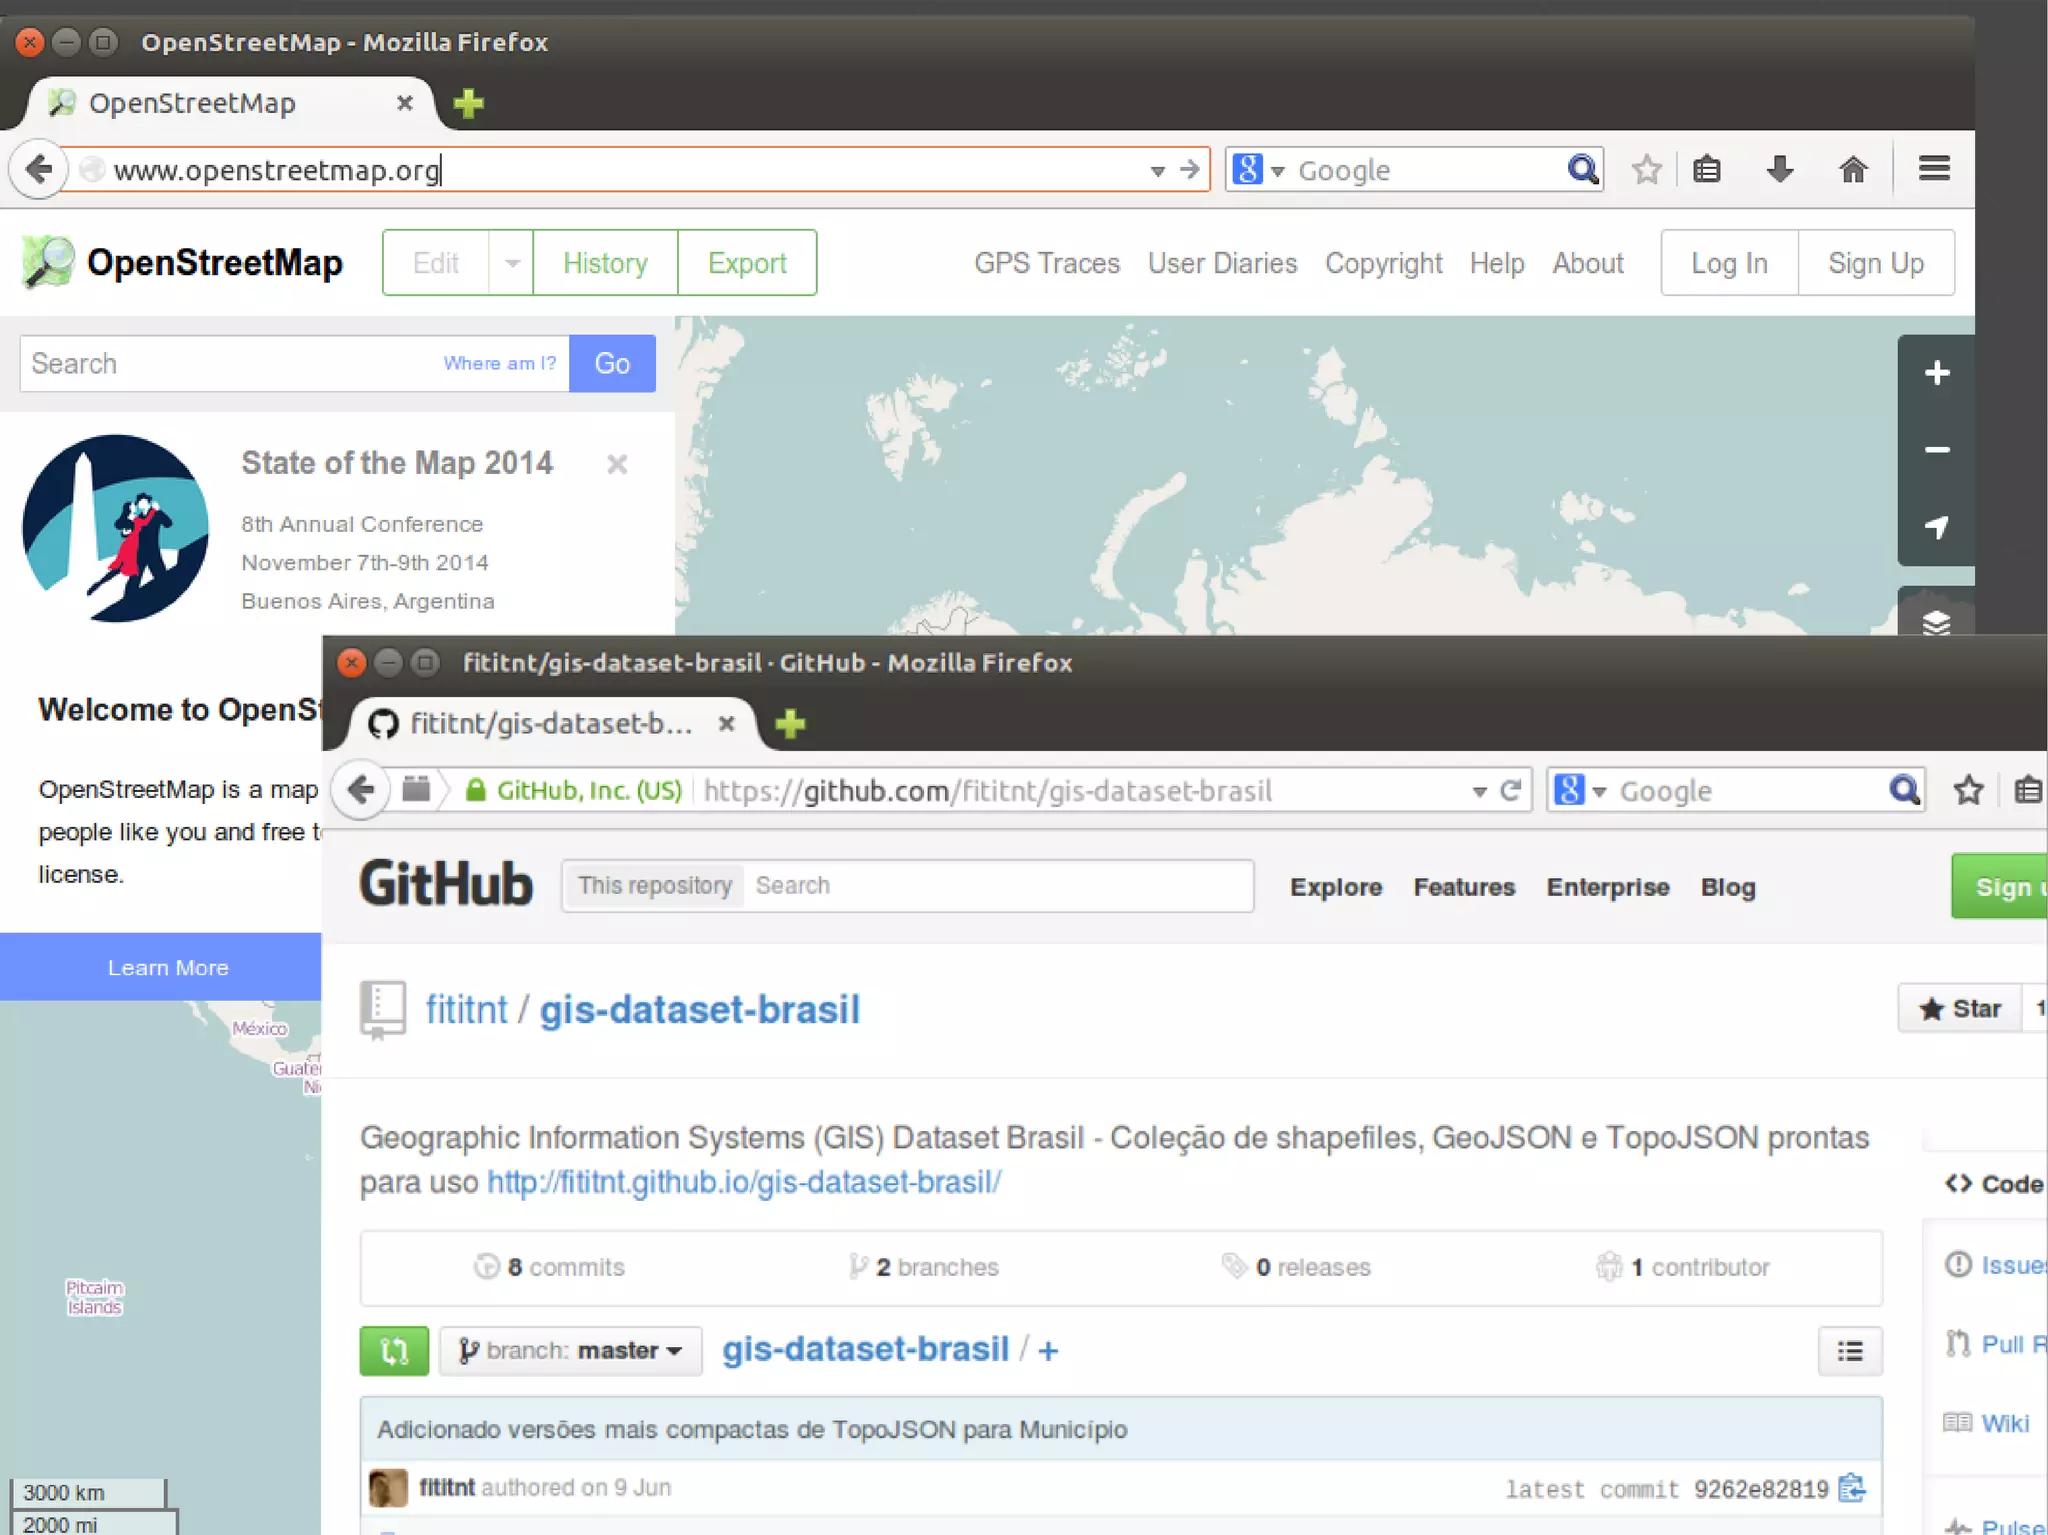
Task: Dismiss the State of the Map 2014 banner
Action: coord(617,464)
